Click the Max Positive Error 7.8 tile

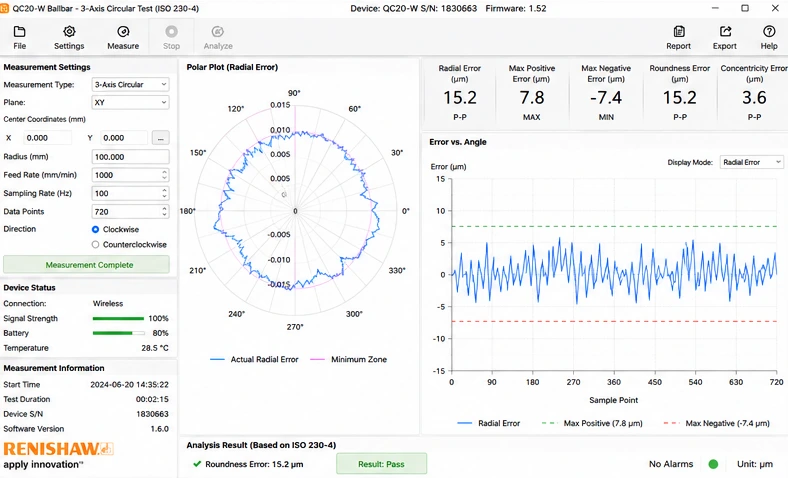coord(532,93)
